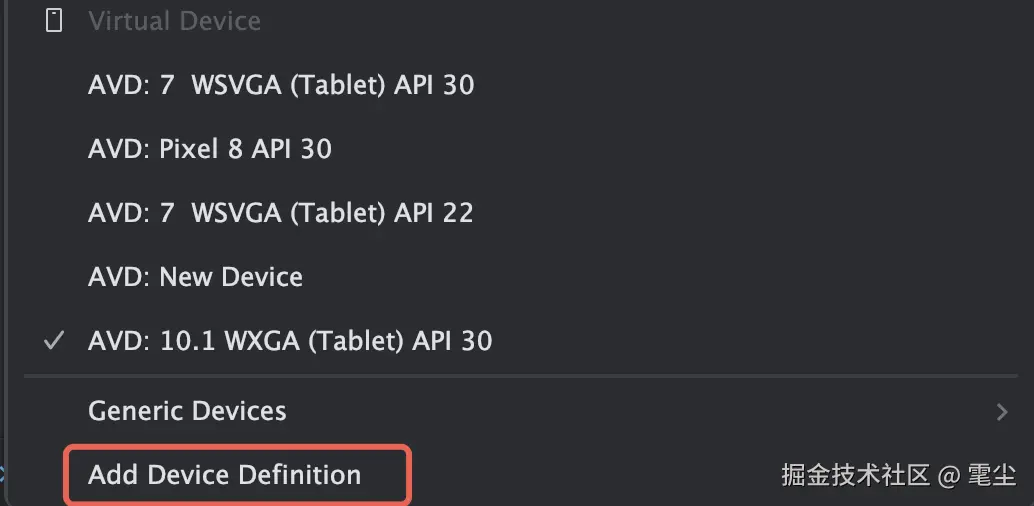Click the checkmark next to 10.1 WXGA
1034x506 pixels.
click(53, 340)
